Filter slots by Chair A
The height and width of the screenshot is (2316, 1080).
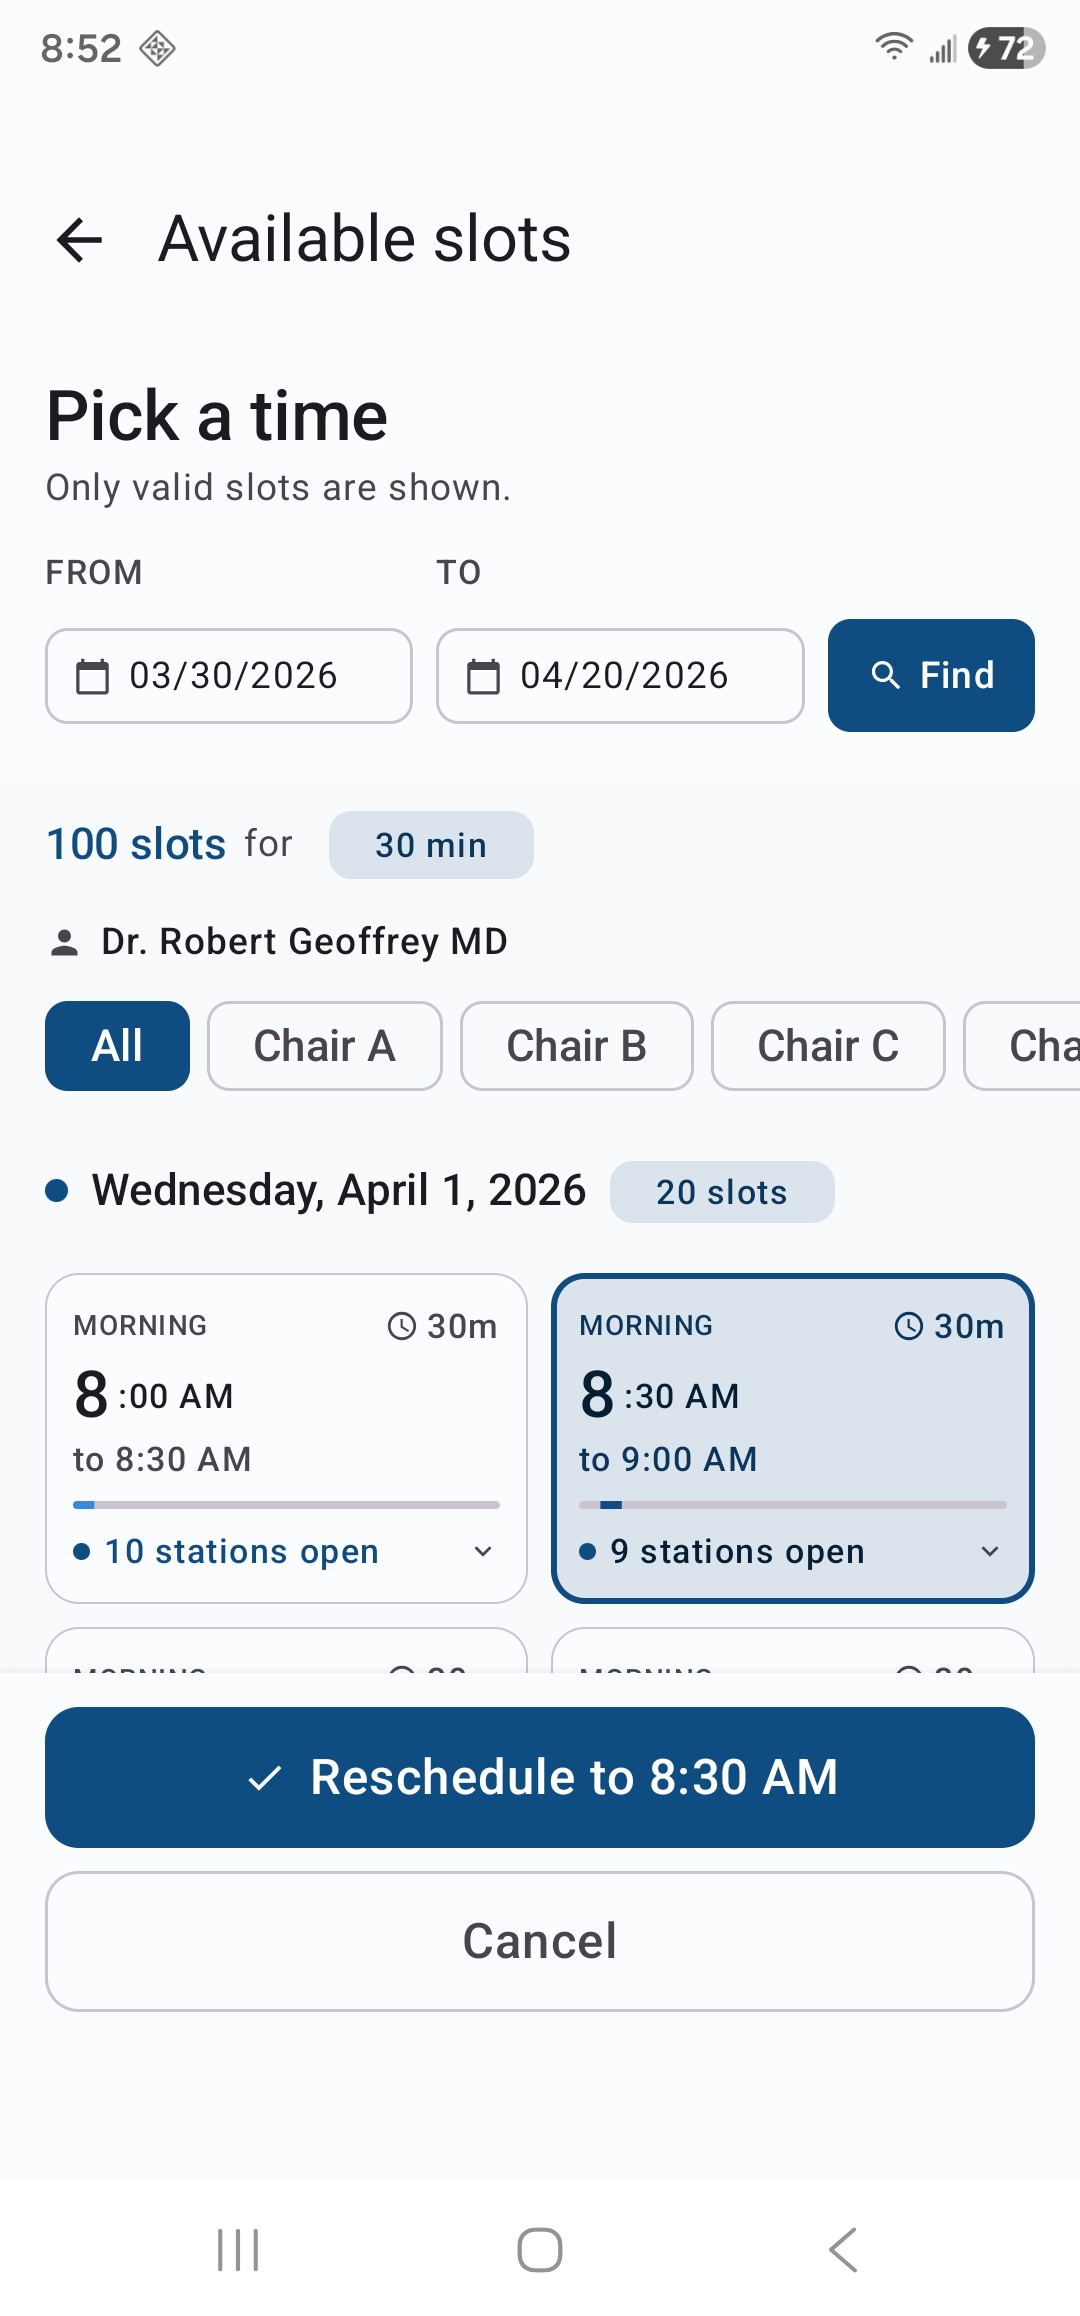click(x=325, y=1046)
